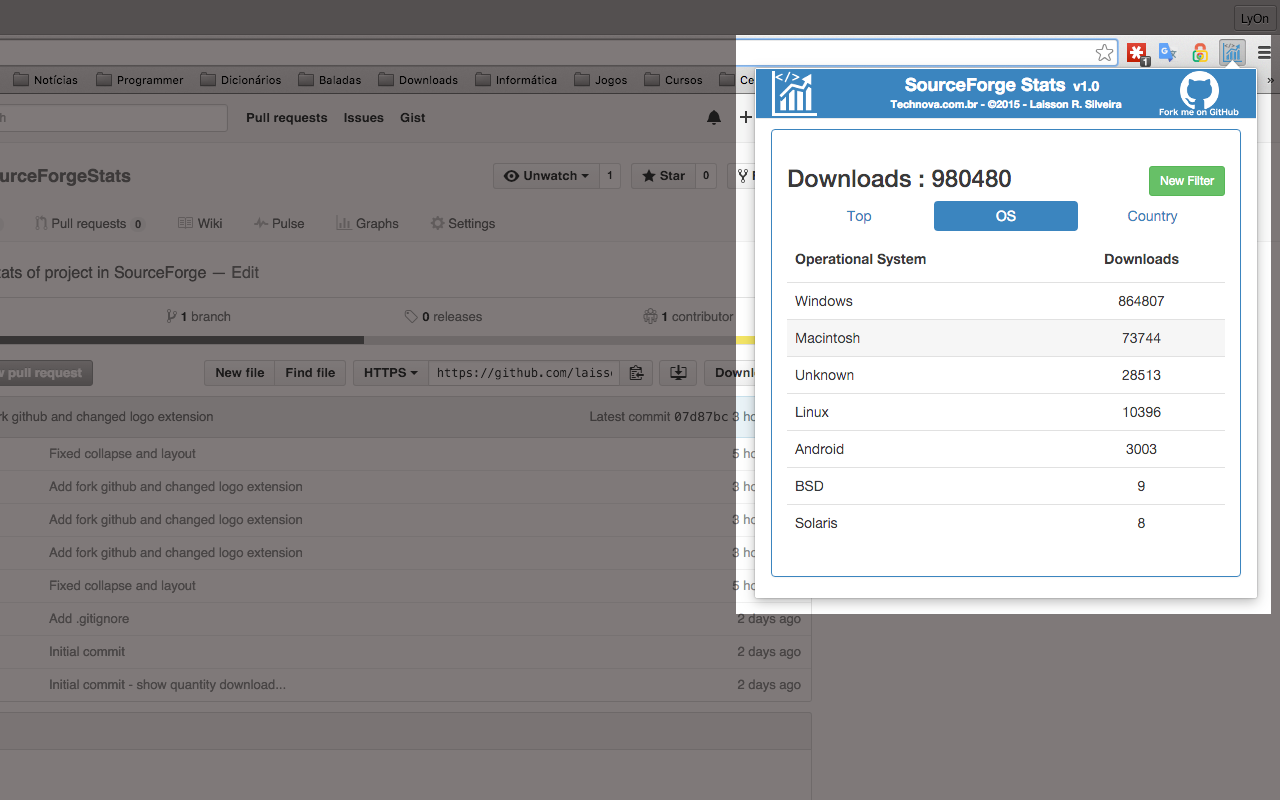
Task: Open the Chrome hamburger menu
Action: 1264,53
